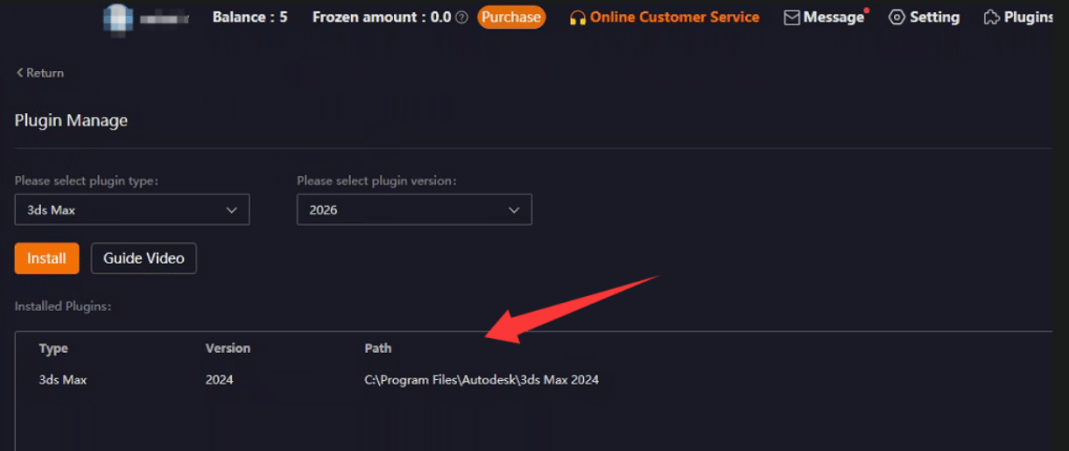Image resolution: width=1069 pixels, height=451 pixels.
Task: Click the Balance : 5 text
Action: pos(250,18)
